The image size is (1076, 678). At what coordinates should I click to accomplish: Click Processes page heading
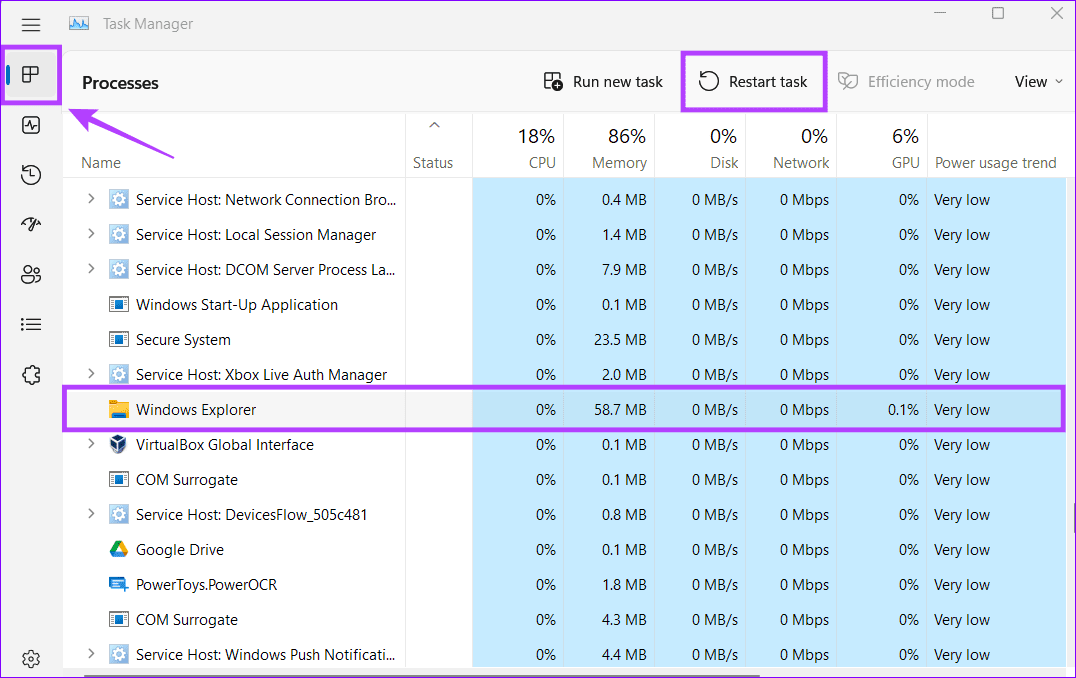pos(120,83)
